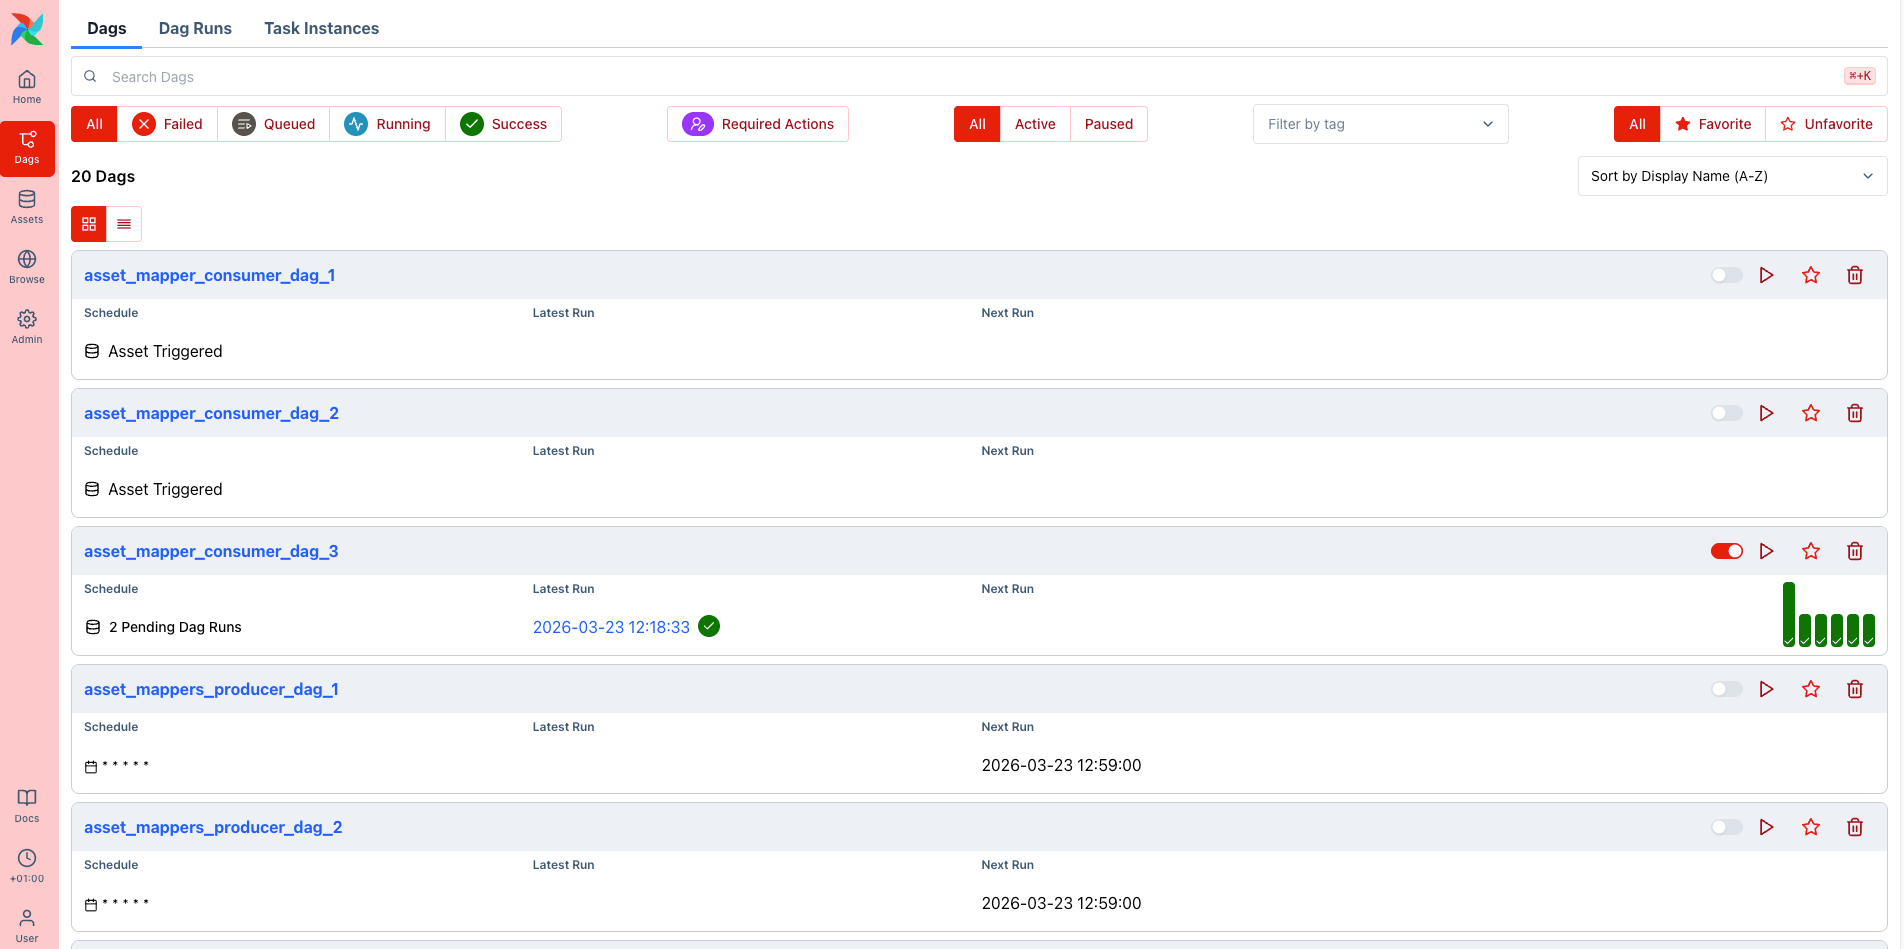Enable asset_mappers_producer_dag_1 toggle

point(1726,689)
